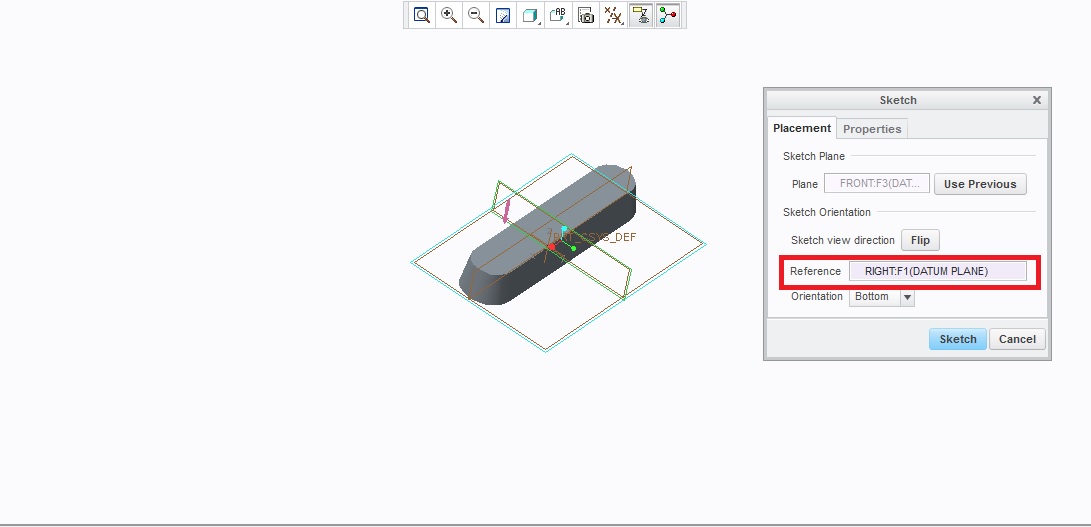The width and height of the screenshot is (1091, 527).
Task: Switch to the Properties tab
Action: tap(872, 129)
